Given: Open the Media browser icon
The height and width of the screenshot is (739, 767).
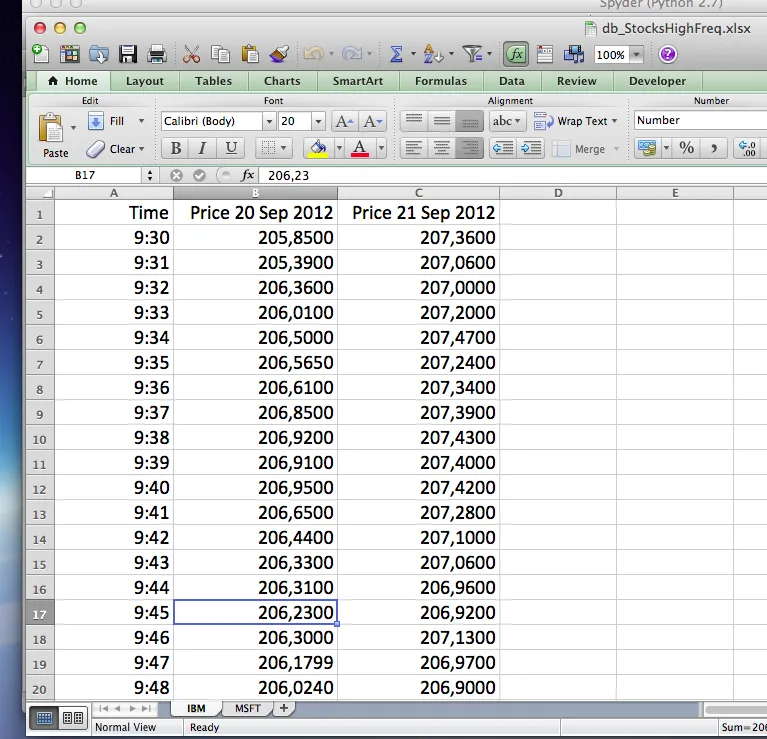Looking at the screenshot, I should [x=574, y=54].
